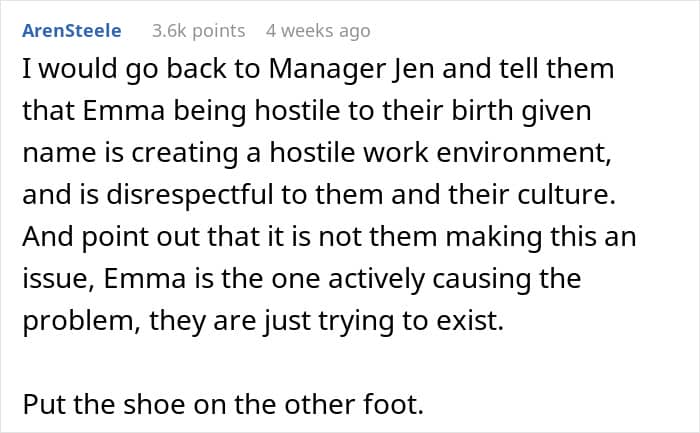This screenshot has width=700, height=433.
Task: Click the first mention of Emma
Action: pyautogui.click(x=124, y=111)
